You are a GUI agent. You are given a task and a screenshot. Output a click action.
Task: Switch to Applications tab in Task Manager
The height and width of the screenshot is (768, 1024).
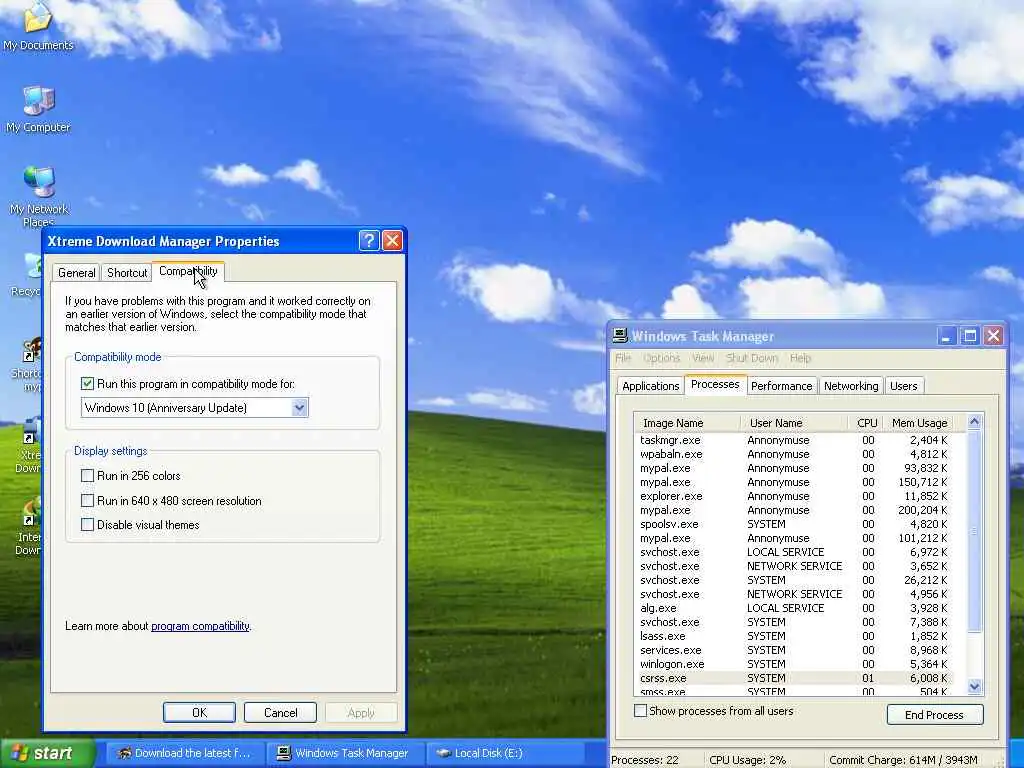point(650,386)
